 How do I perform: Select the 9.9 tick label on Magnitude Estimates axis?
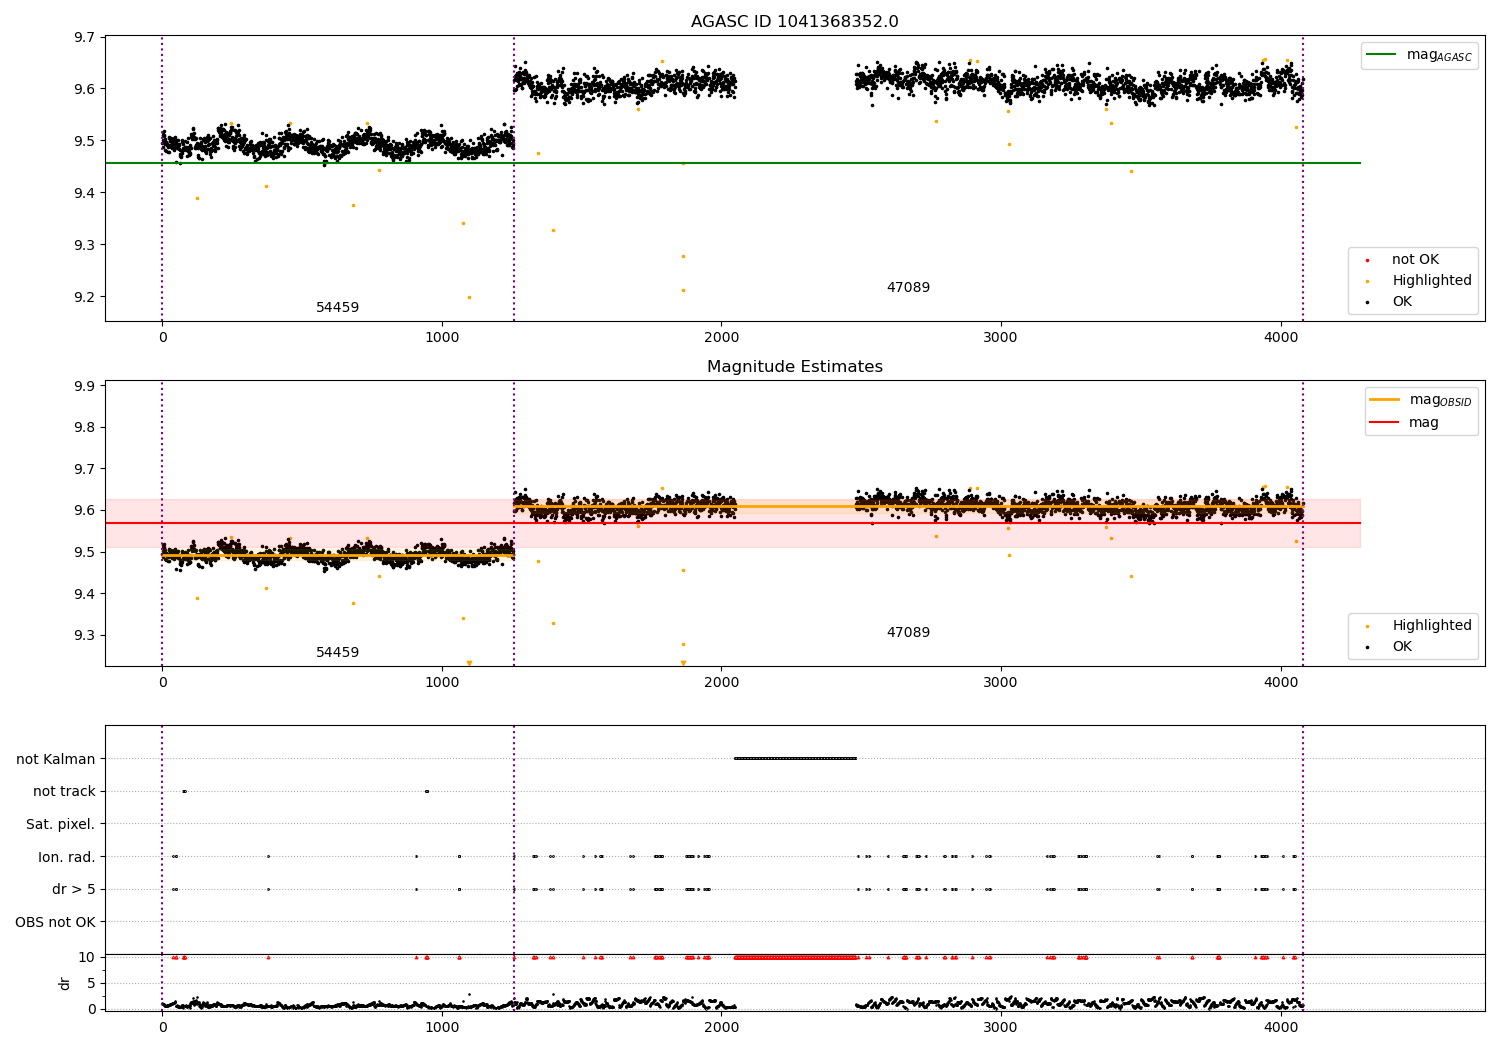(84, 387)
